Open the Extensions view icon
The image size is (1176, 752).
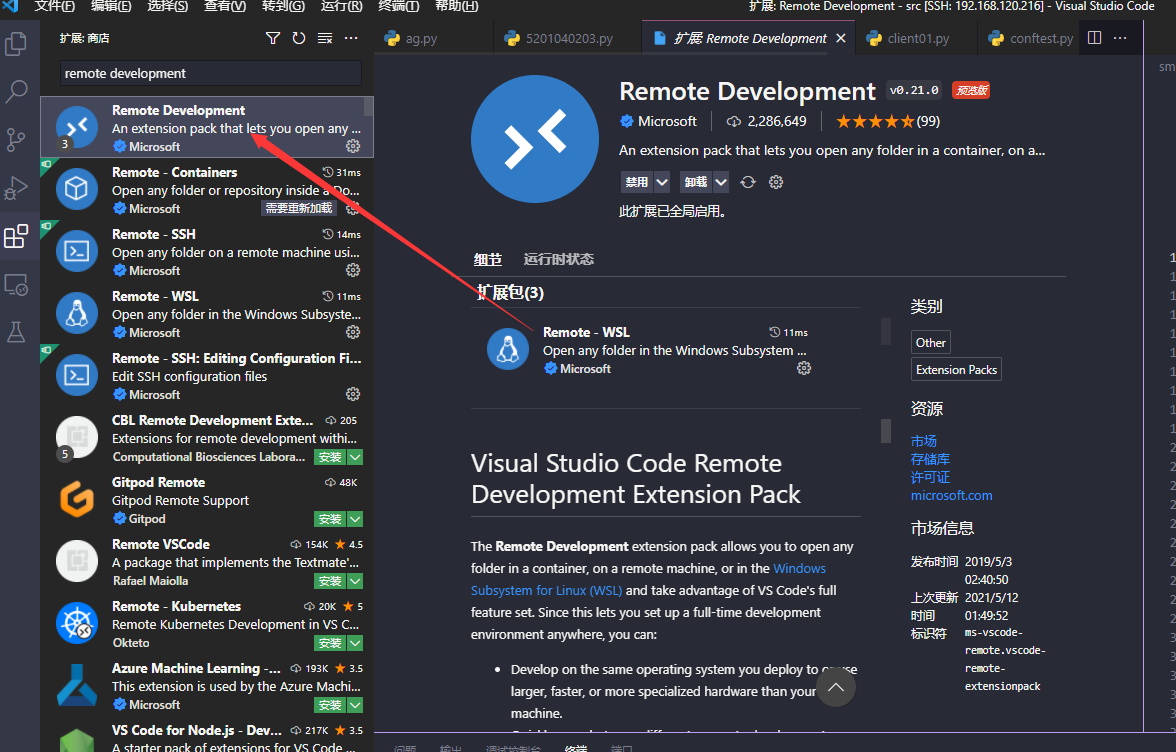click(16, 236)
